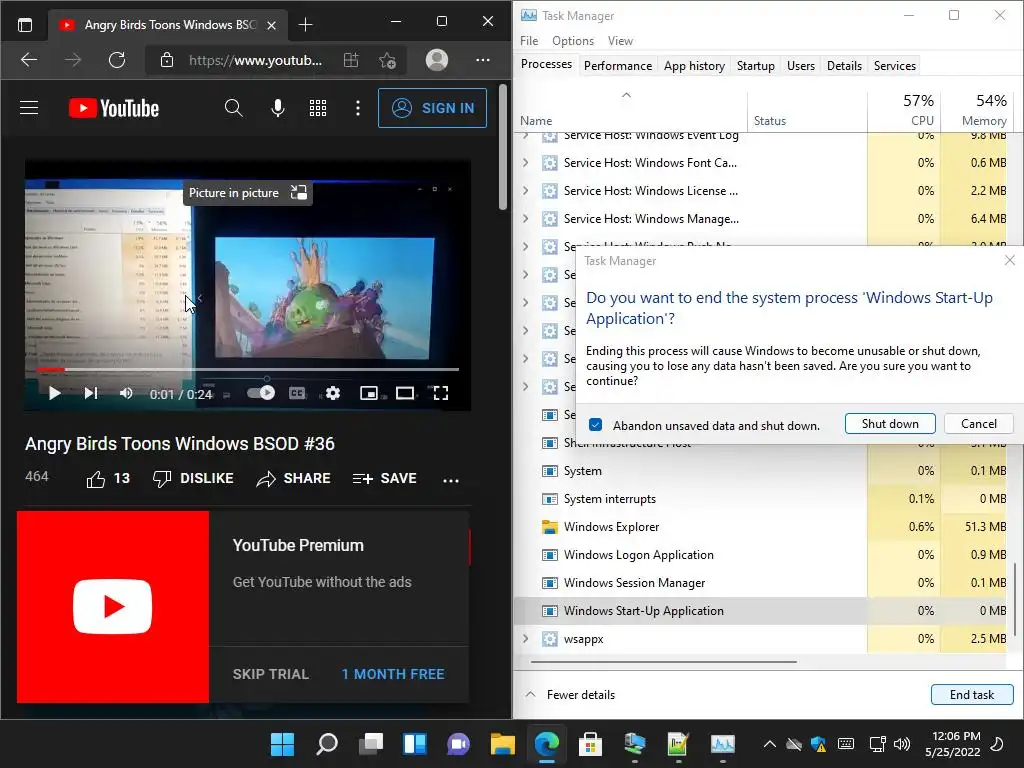Uncheck Abandon unsaved data and shut down
This screenshot has width=1024, height=768.
pos(596,425)
